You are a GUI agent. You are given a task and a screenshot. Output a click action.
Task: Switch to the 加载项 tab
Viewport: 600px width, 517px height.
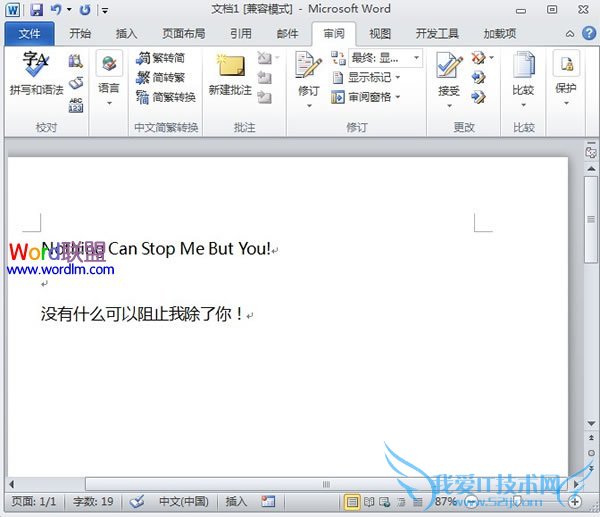click(x=499, y=34)
